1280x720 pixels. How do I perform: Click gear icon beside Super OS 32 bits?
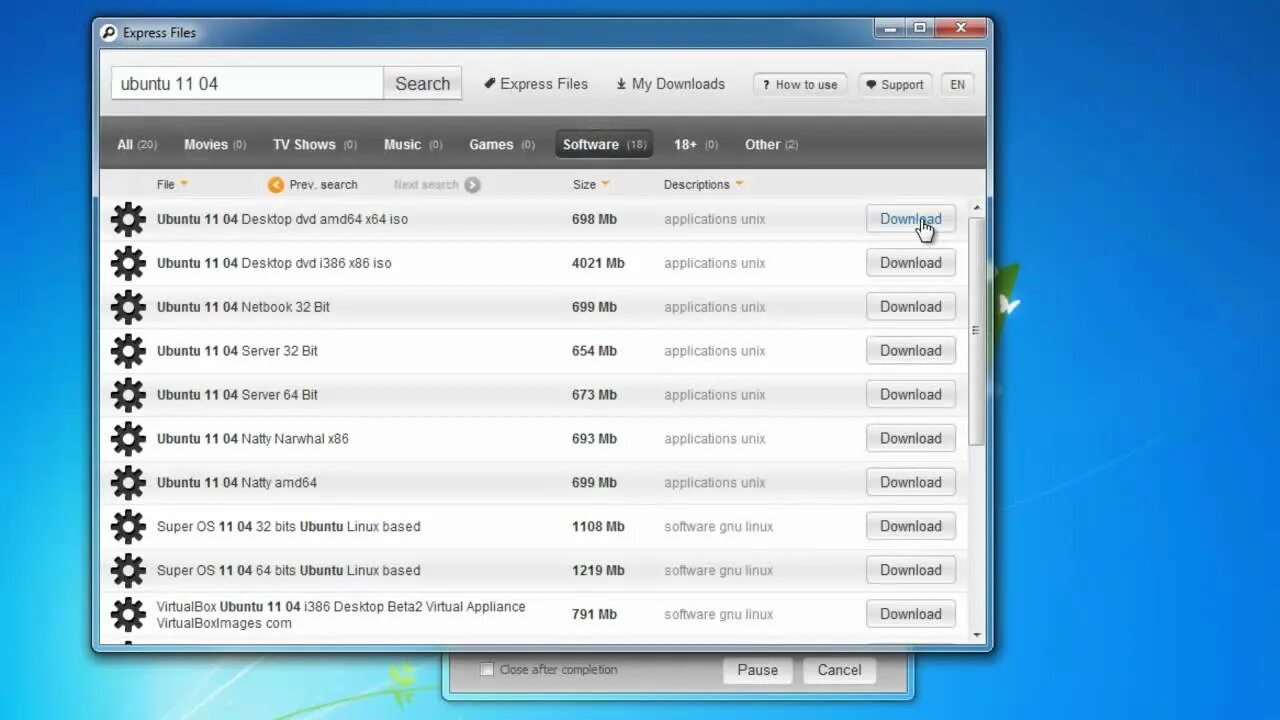coord(128,527)
